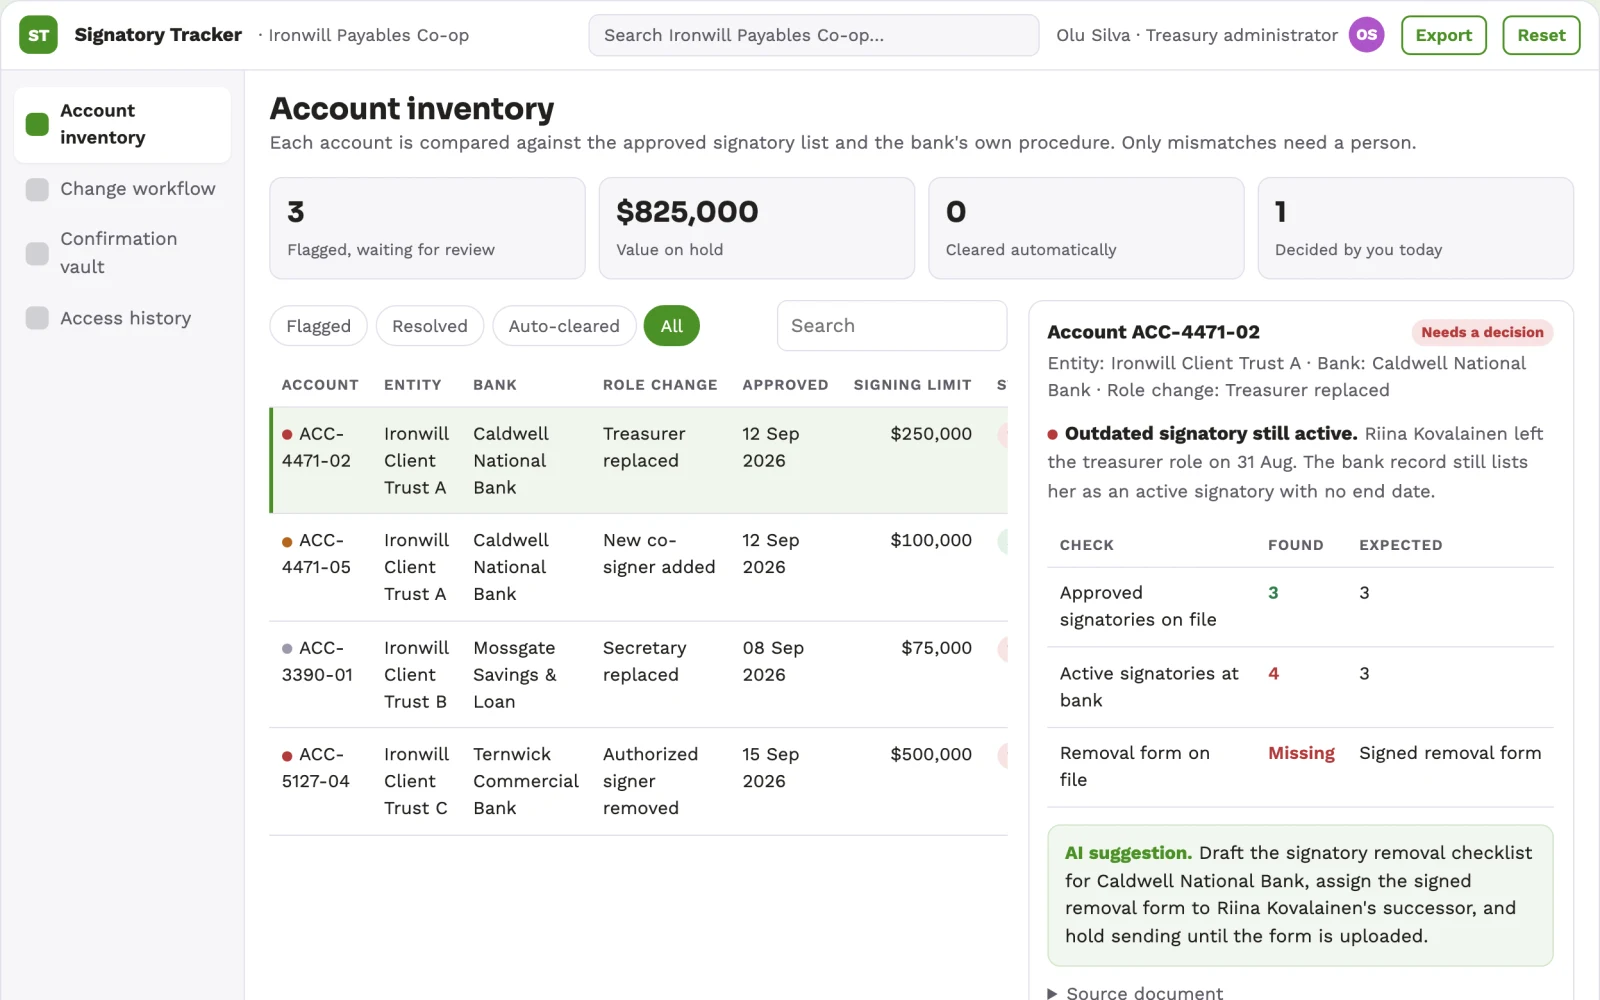Click the $825,000 Value on hold card
This screenshot has width=1600, height=1000.
tap(757, 228)
